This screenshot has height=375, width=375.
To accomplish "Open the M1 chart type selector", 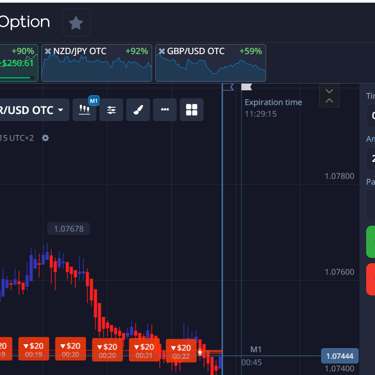I will coord(85,110).
